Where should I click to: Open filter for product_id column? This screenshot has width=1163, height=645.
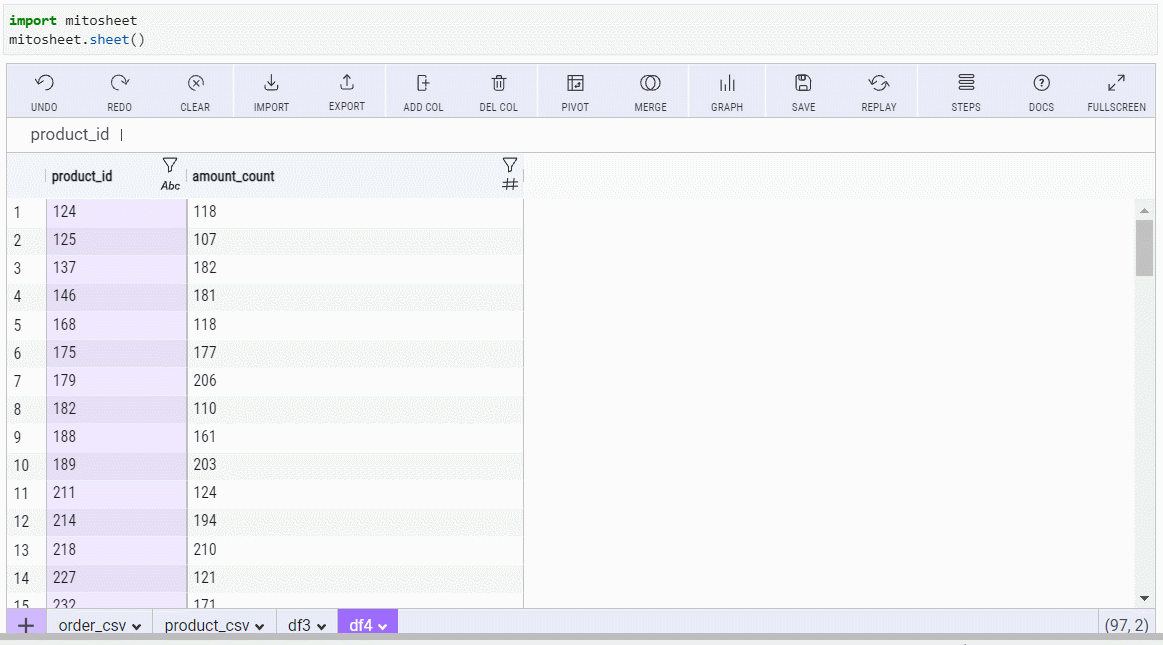[x=170, y=165]
